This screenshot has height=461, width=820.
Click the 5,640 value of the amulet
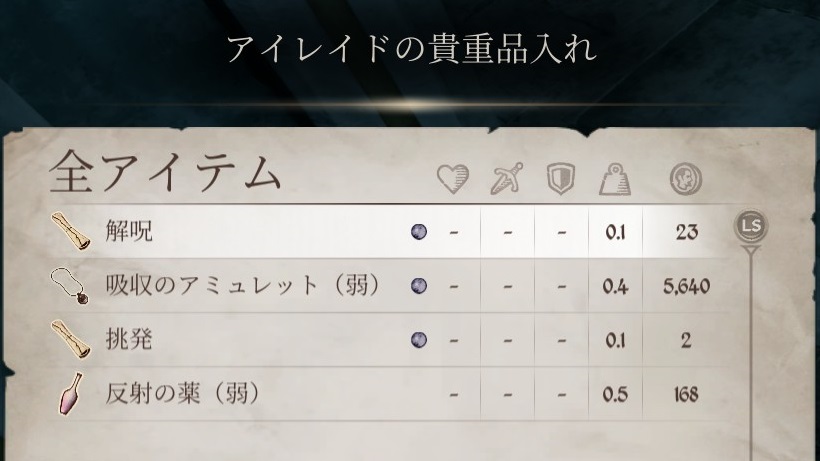click(x=686, y=286)
